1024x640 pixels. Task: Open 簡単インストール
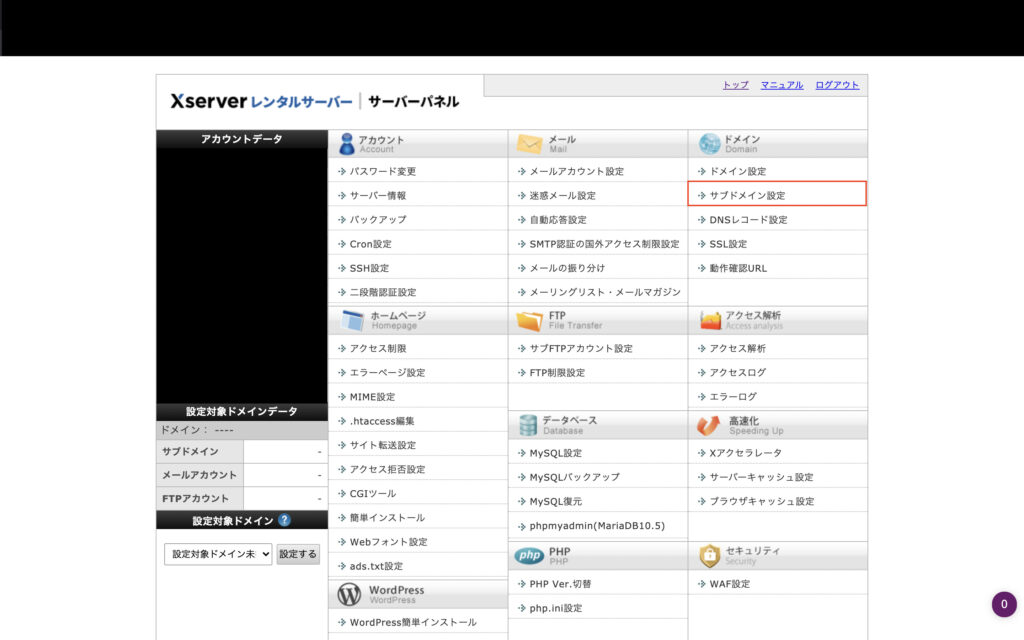[x=387, y=517]
